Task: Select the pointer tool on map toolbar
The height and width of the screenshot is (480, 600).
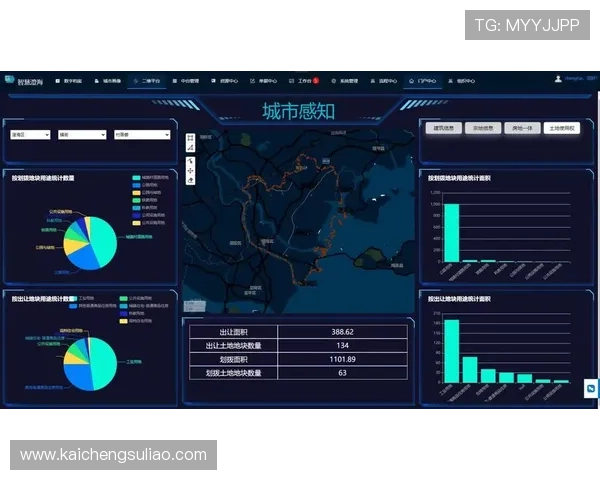Action: pos(190,159)
